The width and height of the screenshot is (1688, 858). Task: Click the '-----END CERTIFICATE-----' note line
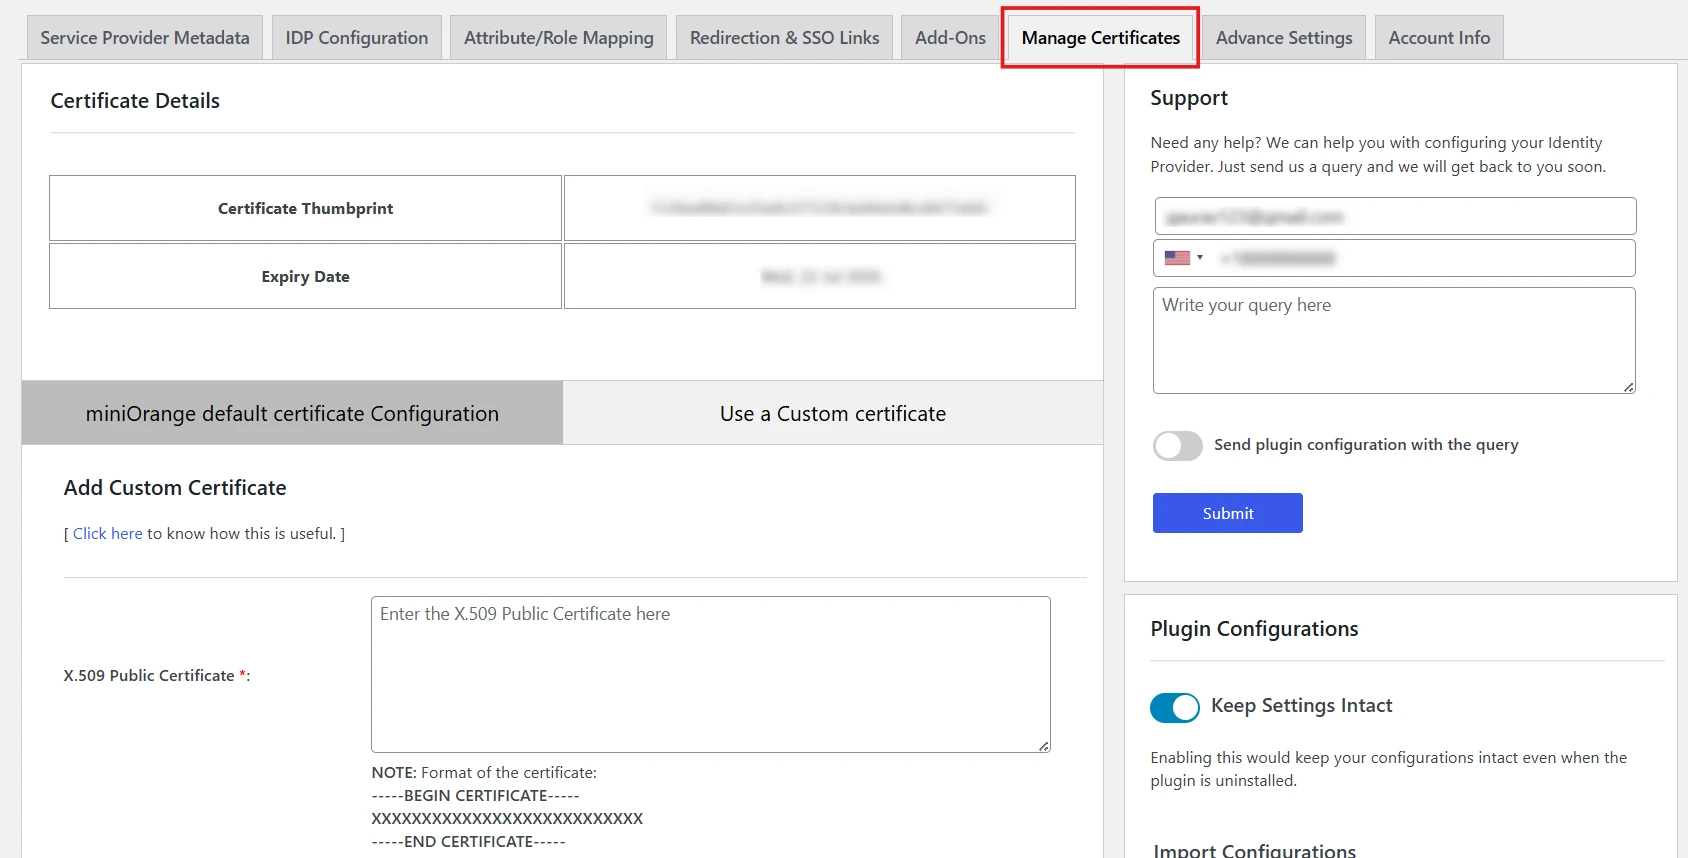click(x=469, y=842)
